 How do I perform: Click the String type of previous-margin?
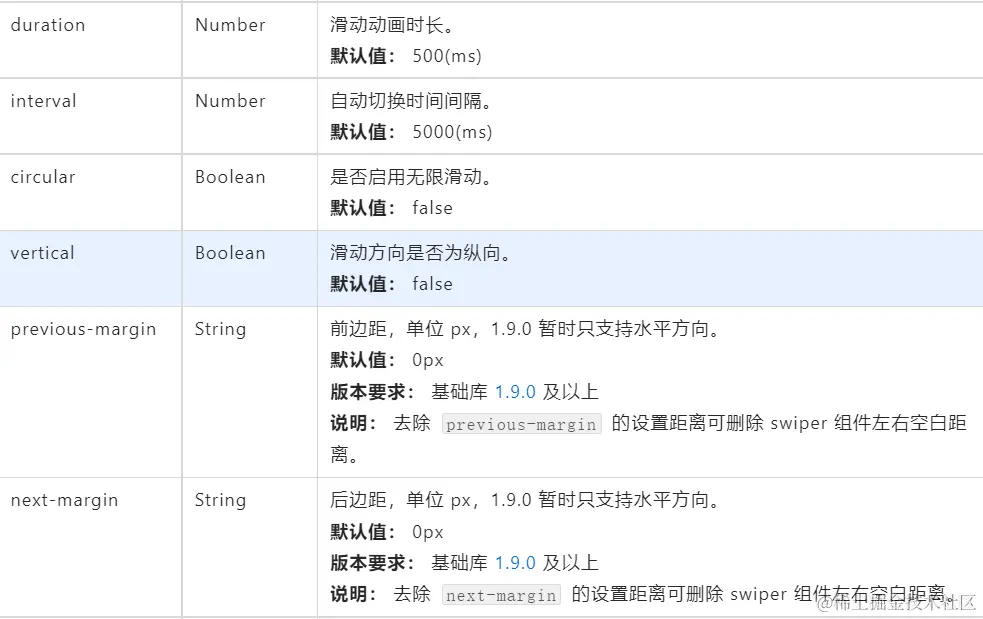point(220,330)
